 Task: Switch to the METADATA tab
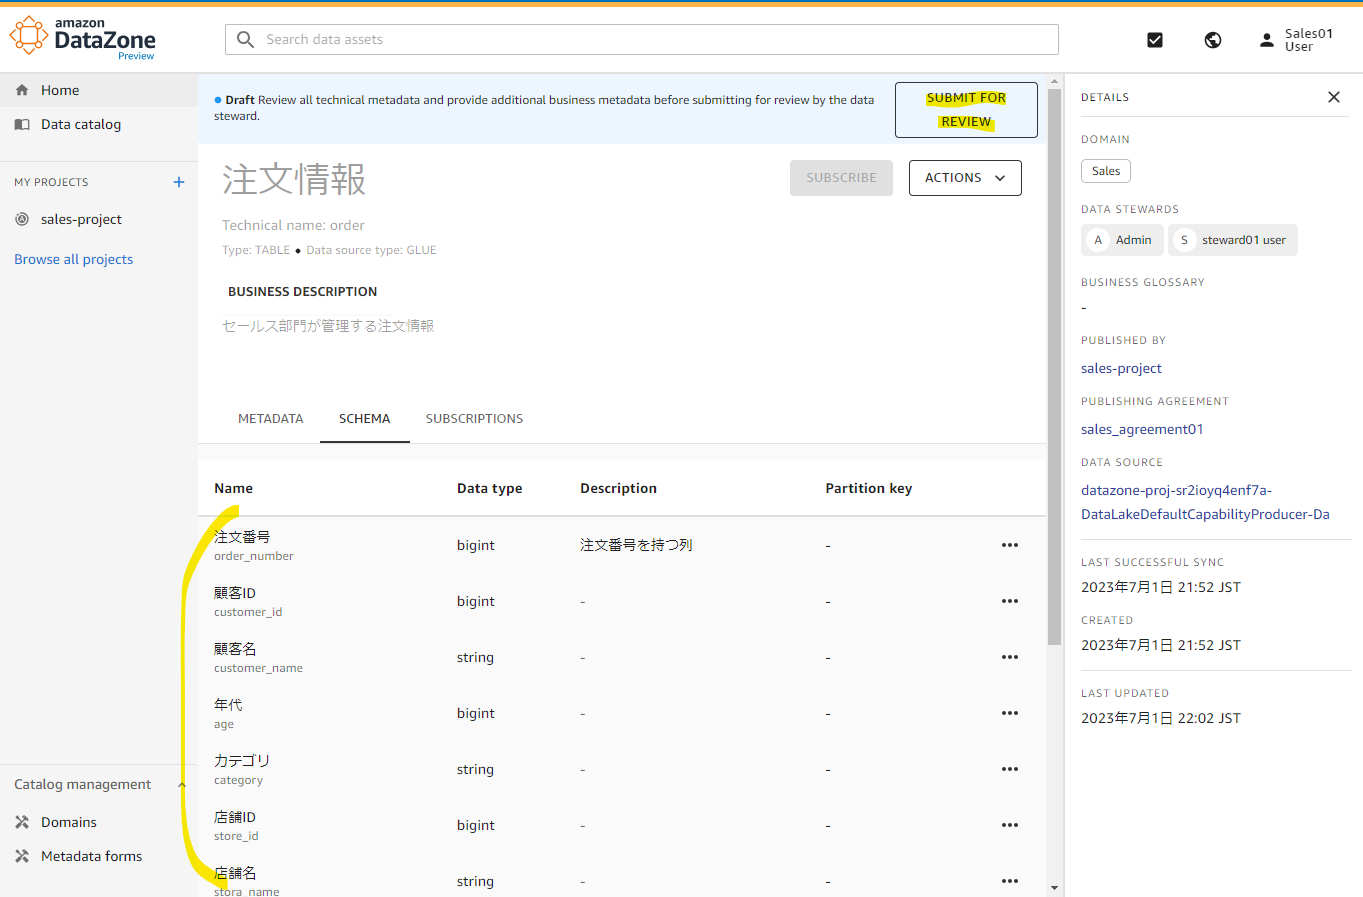(x=270, y=419)
